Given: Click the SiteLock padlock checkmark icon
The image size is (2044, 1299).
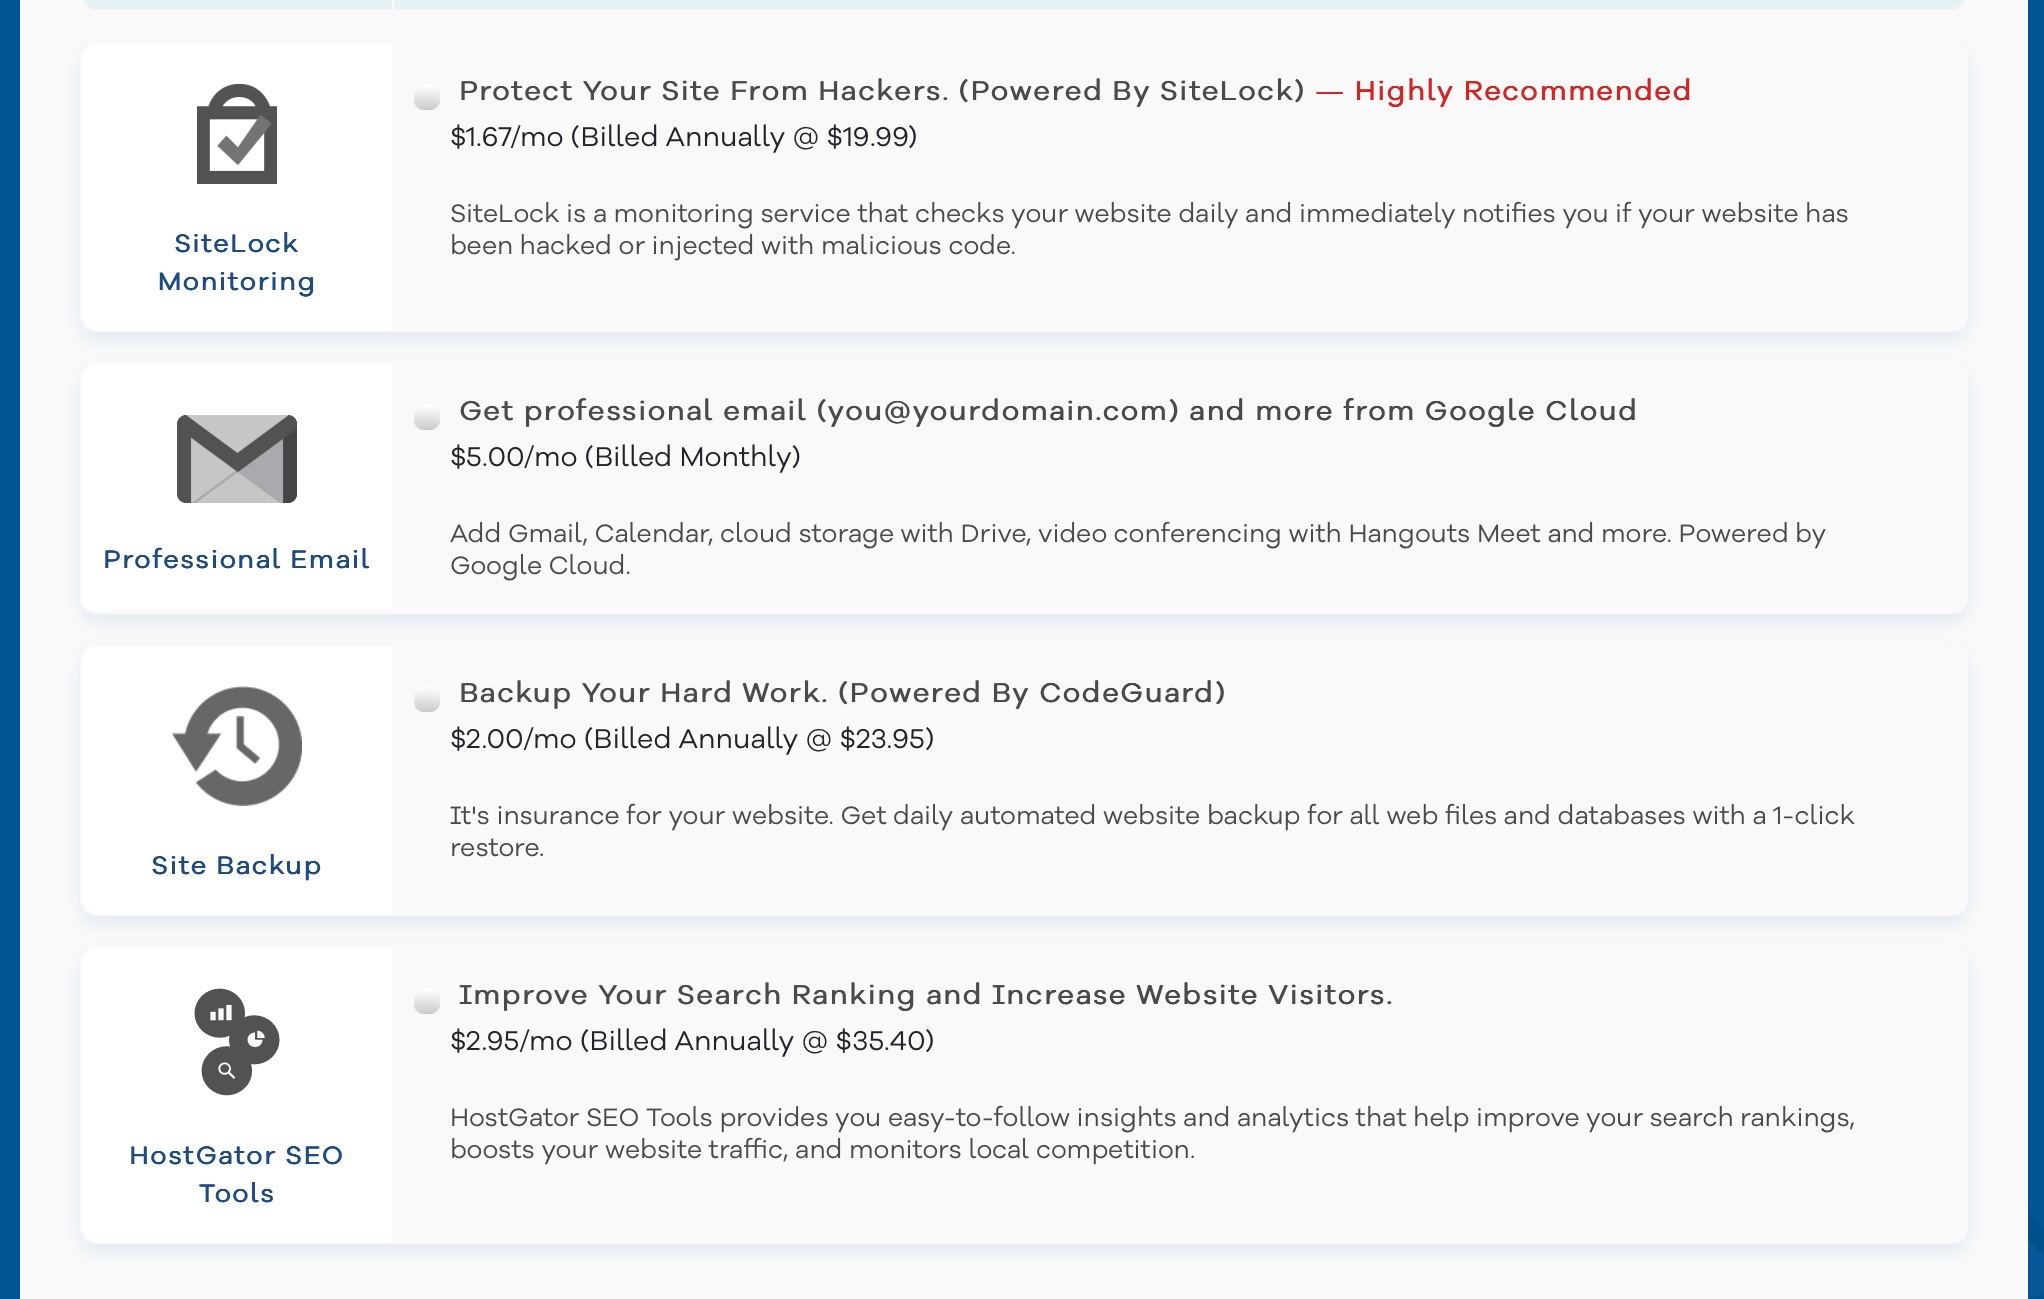Looking at the screenshot, I should (x=237, y=134).
